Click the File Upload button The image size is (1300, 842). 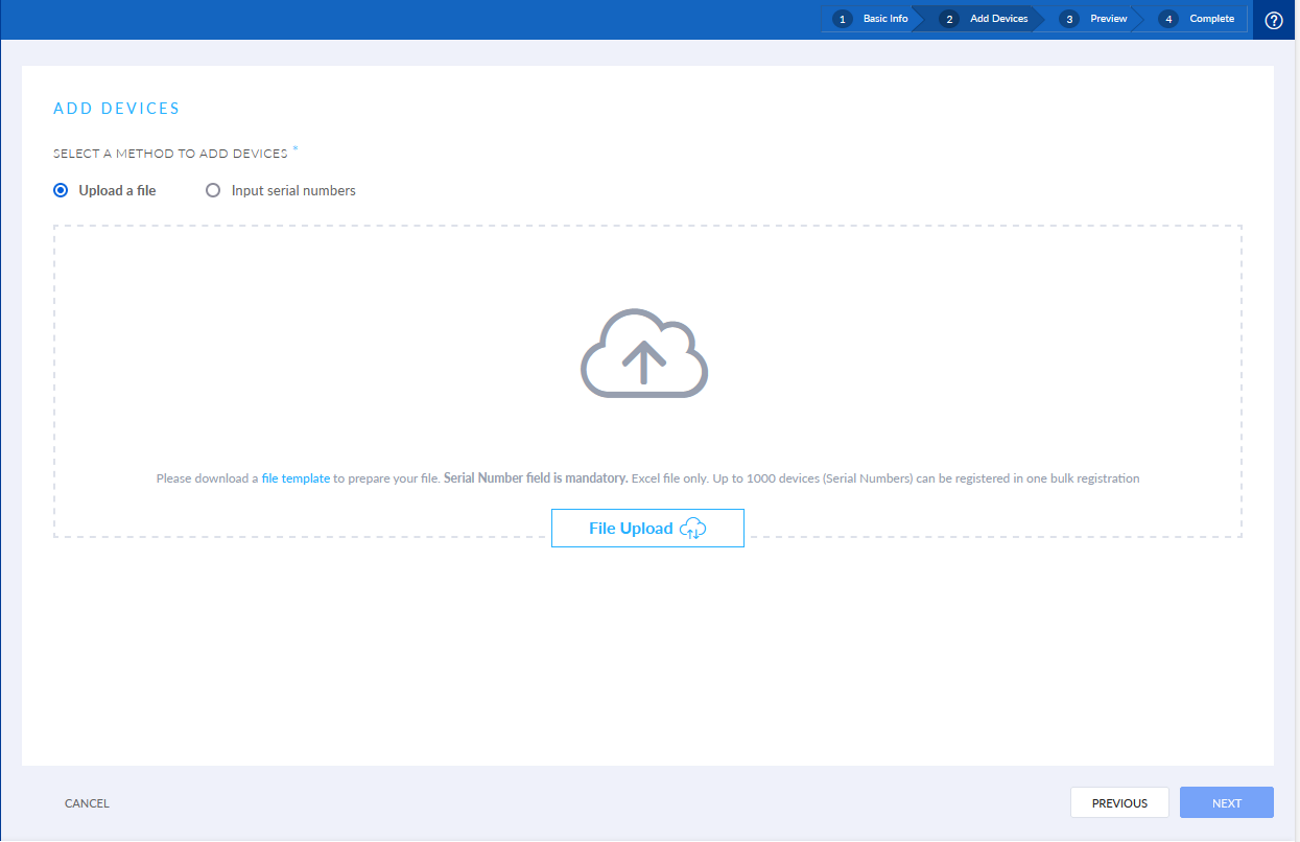click(647, 528)
